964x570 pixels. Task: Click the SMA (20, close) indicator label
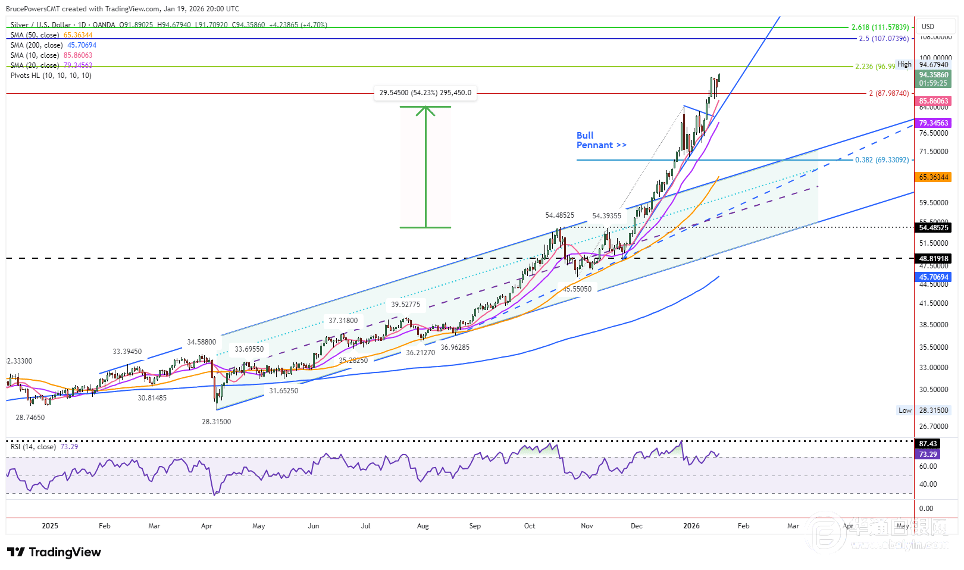[48, 65]
